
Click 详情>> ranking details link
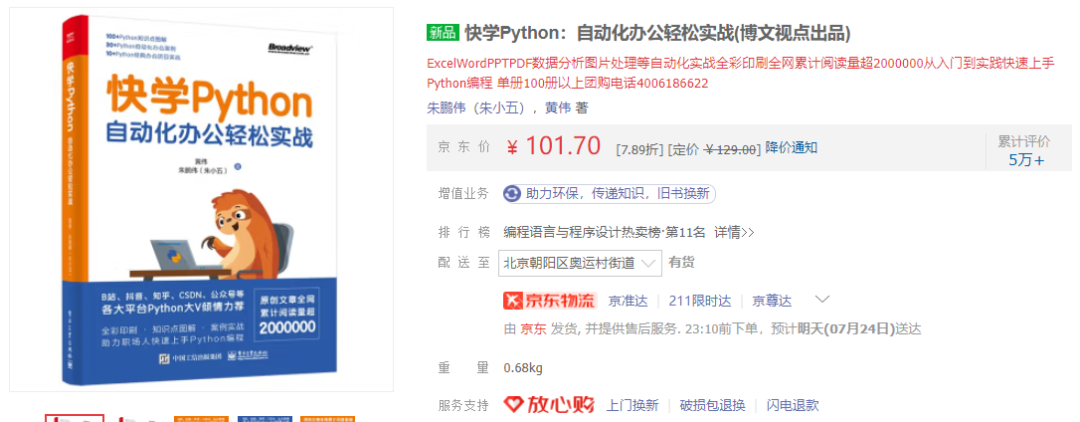coord(734,233)
